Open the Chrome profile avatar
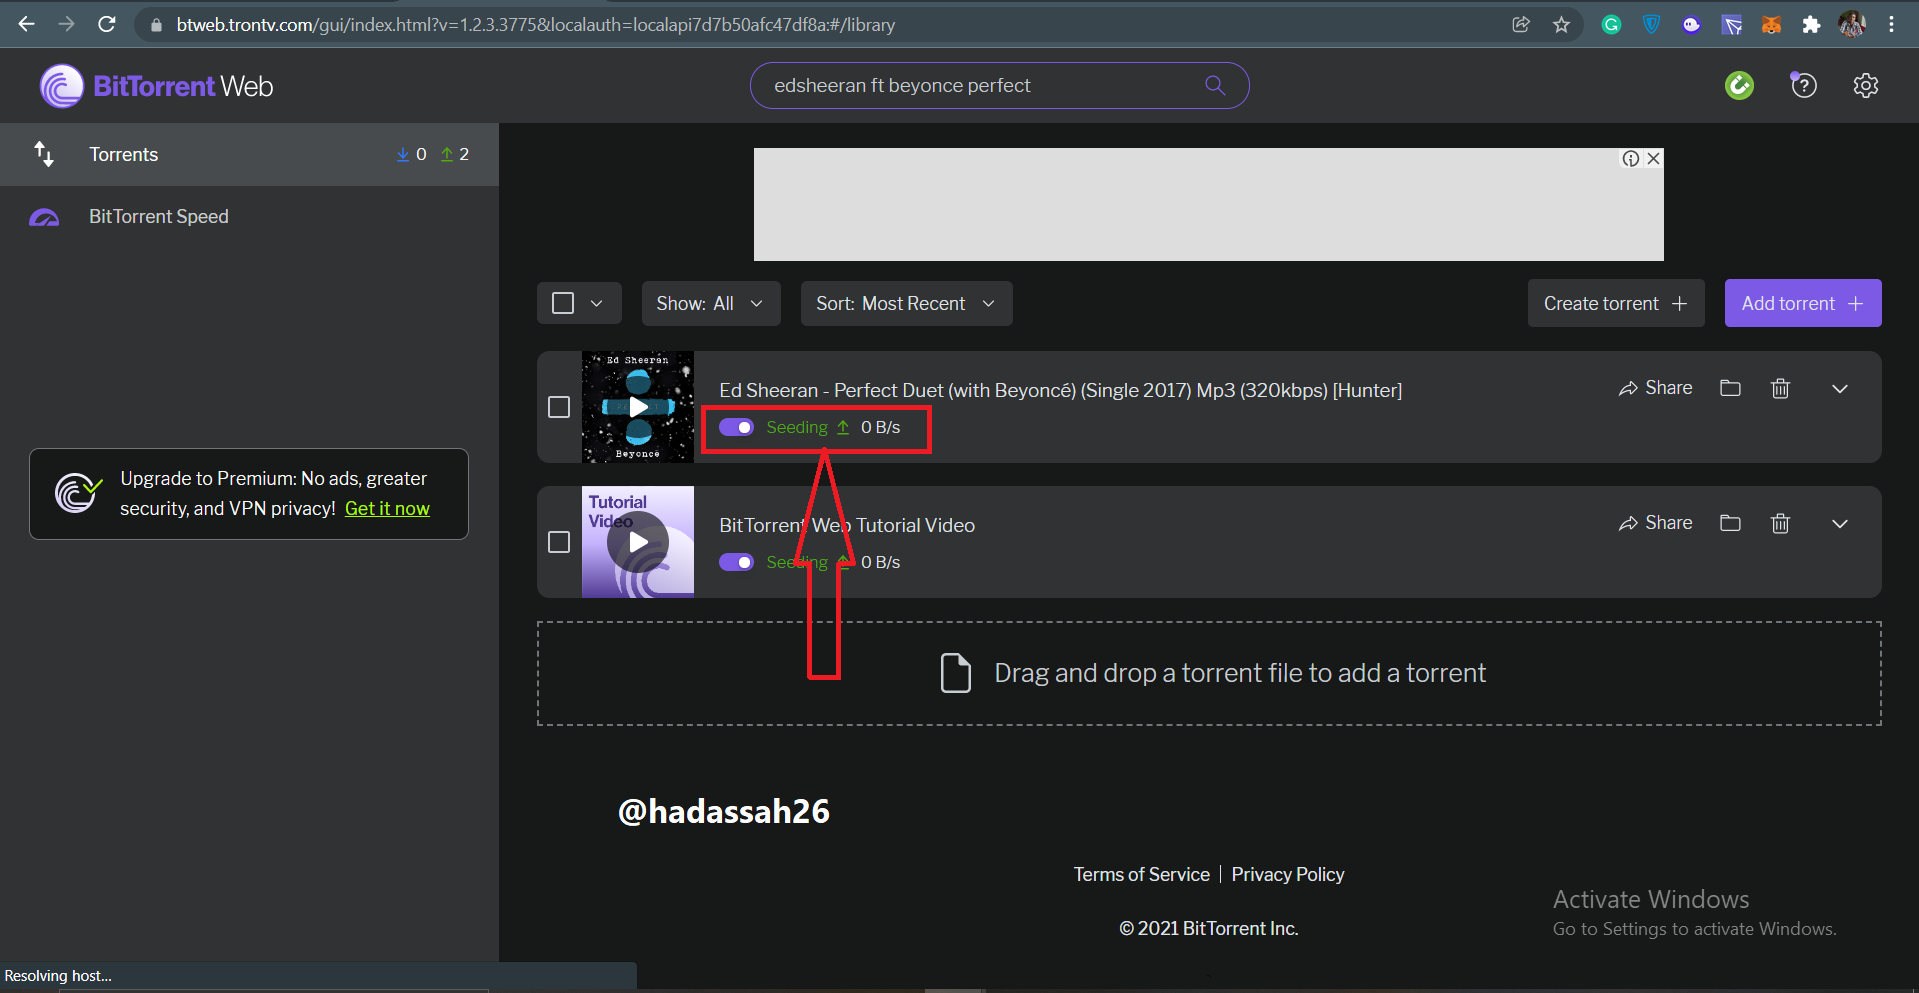Viewport: 1919px width, 993px height. tap(1852, 25)
